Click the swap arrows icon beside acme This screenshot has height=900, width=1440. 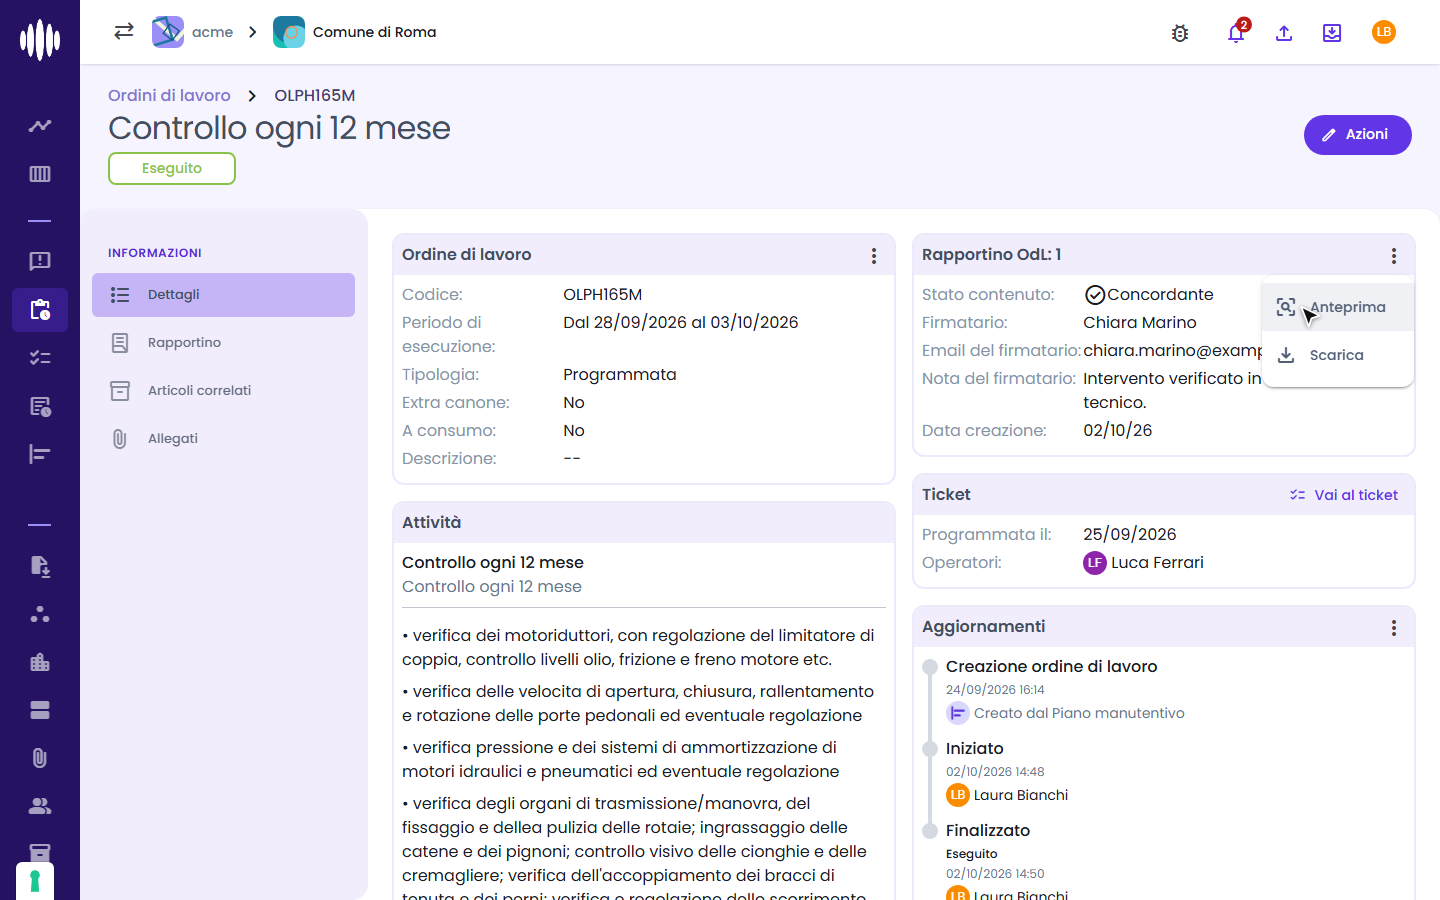(x=124, y=31)
